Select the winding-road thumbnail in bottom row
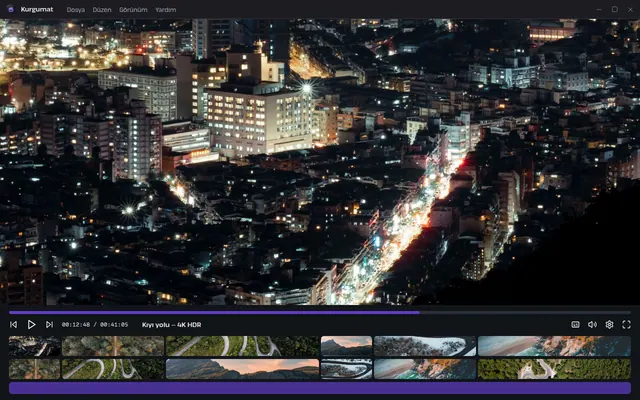 point(113,369)
